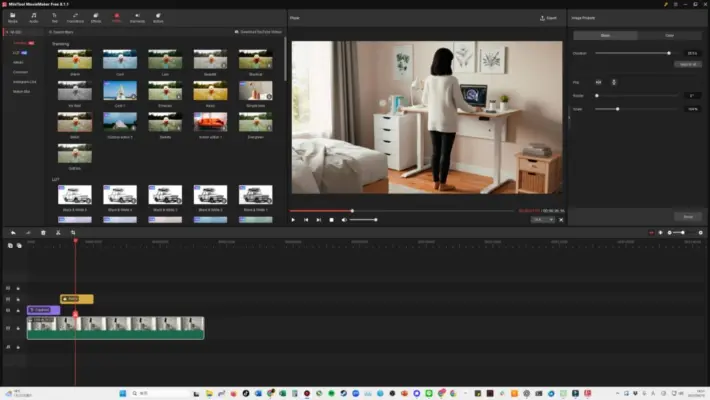Lock the video clip track
Image resolution: width=710 pixels, height=400 pixels.
coord(18,328)
